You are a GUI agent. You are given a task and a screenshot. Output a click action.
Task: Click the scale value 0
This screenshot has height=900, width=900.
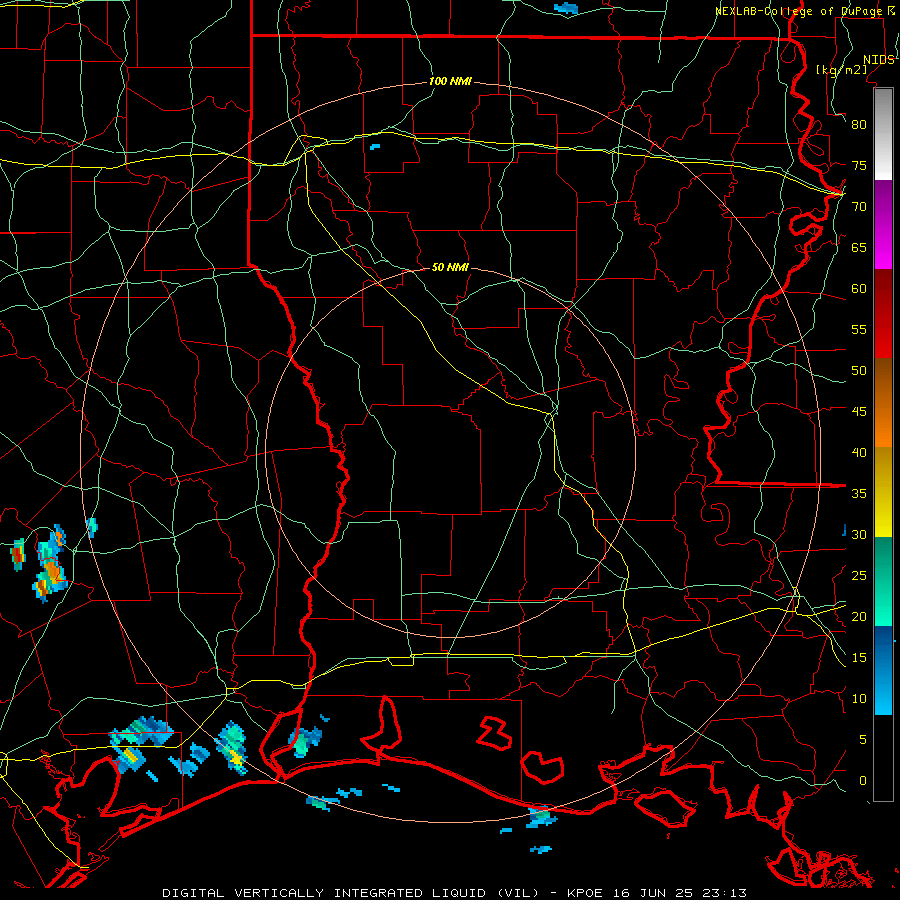coord(863,781)
